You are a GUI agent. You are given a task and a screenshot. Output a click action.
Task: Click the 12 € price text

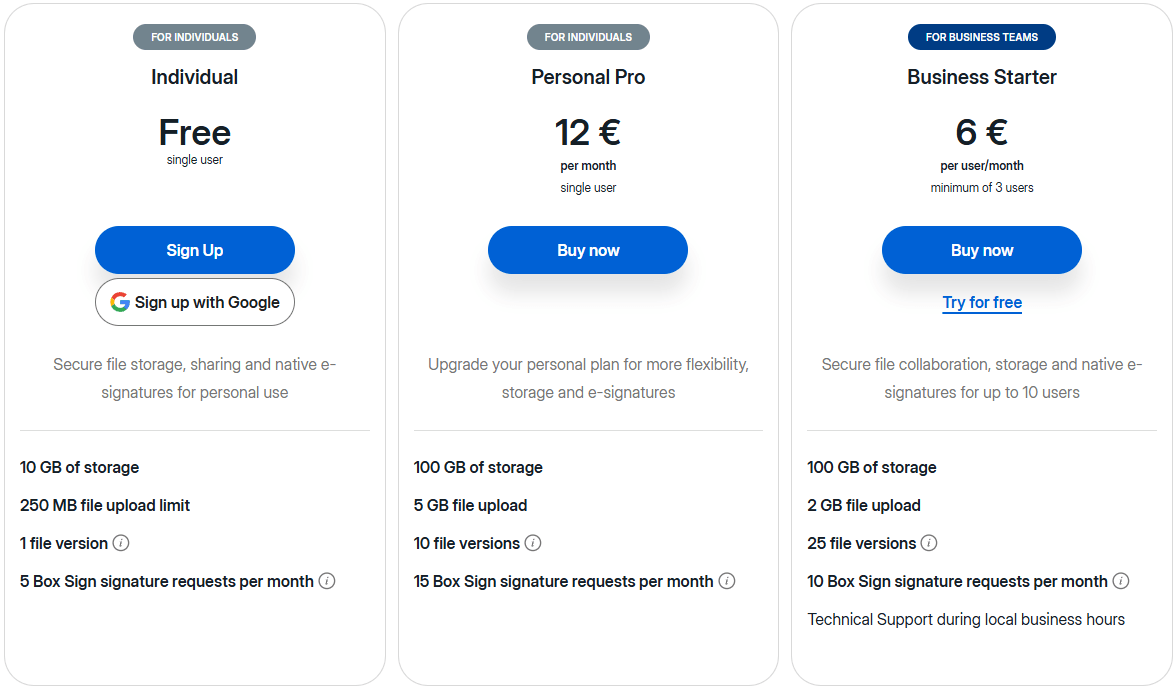588,132
